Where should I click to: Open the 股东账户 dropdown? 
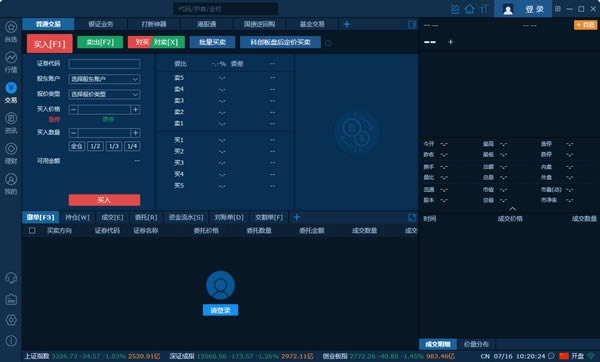pyautogui.click(x=104, y=79)
